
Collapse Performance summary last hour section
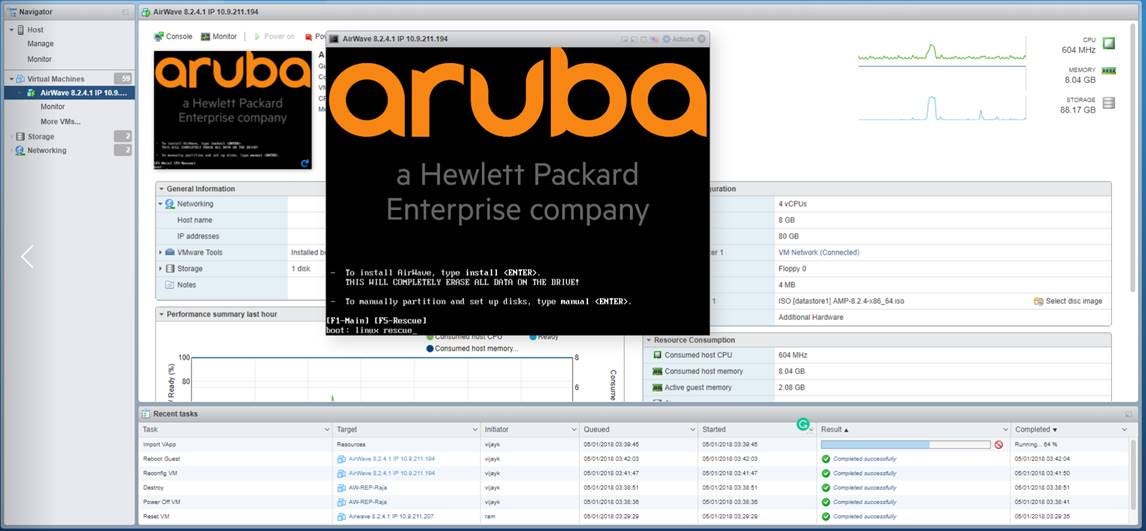pyautogui.click(x=162, y=315)
